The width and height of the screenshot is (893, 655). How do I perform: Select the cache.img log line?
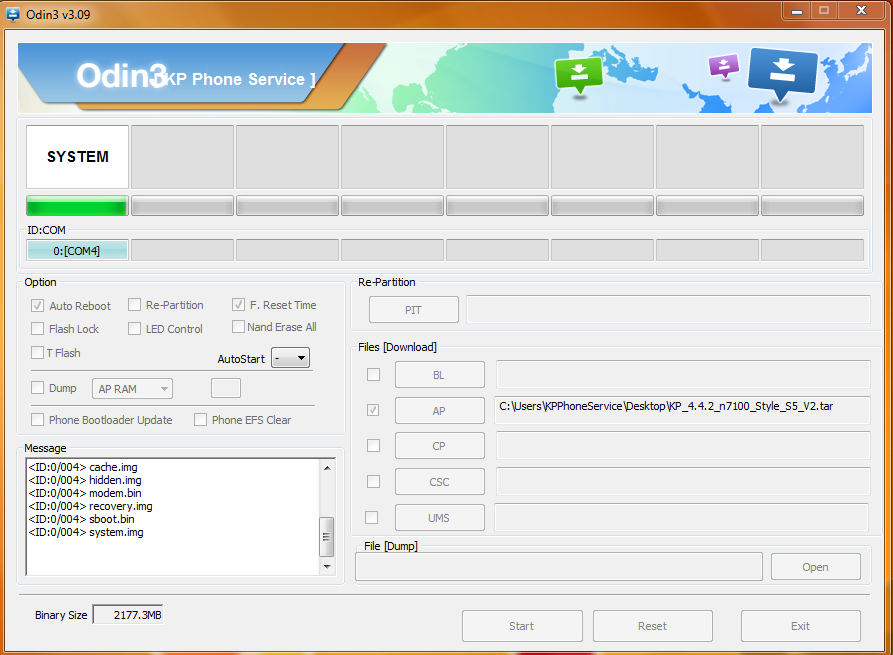83,467
